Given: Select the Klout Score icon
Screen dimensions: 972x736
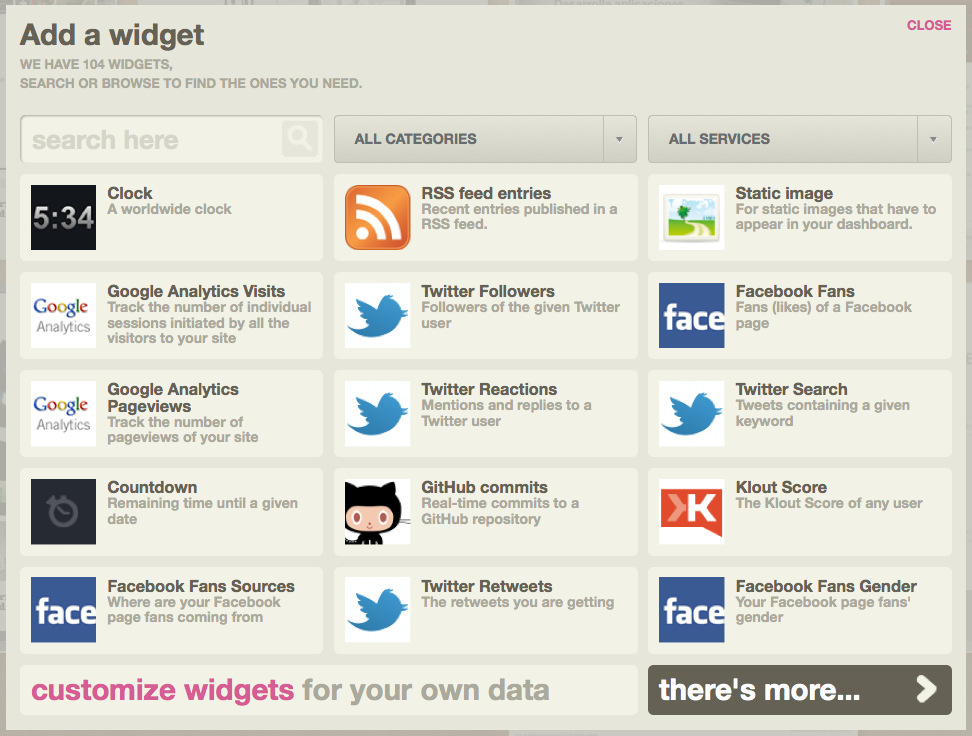Looking at the screenshot, I should 691,512.
